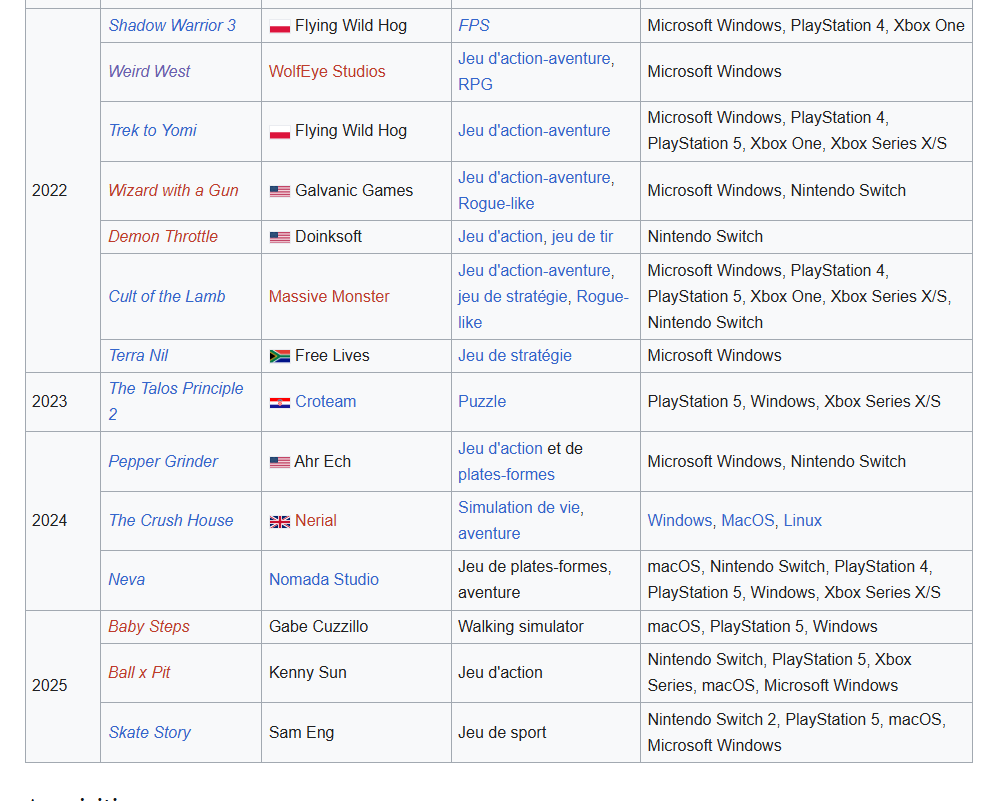Open the Croteam developer link

click(x=326, y=401)
